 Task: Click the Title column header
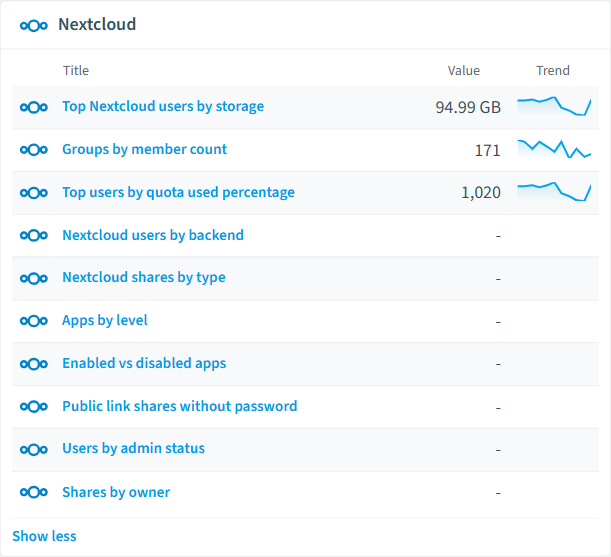[x=76, y=71]
